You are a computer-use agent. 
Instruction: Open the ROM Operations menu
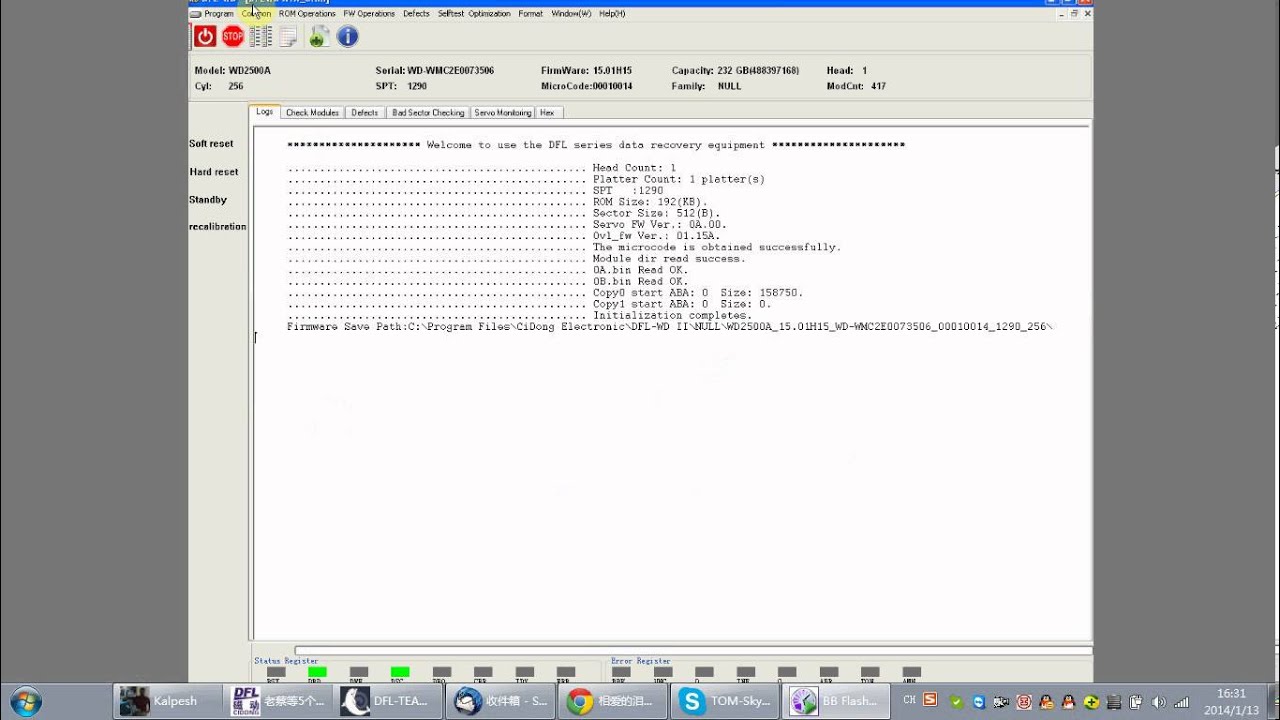[x=307, y=14]
